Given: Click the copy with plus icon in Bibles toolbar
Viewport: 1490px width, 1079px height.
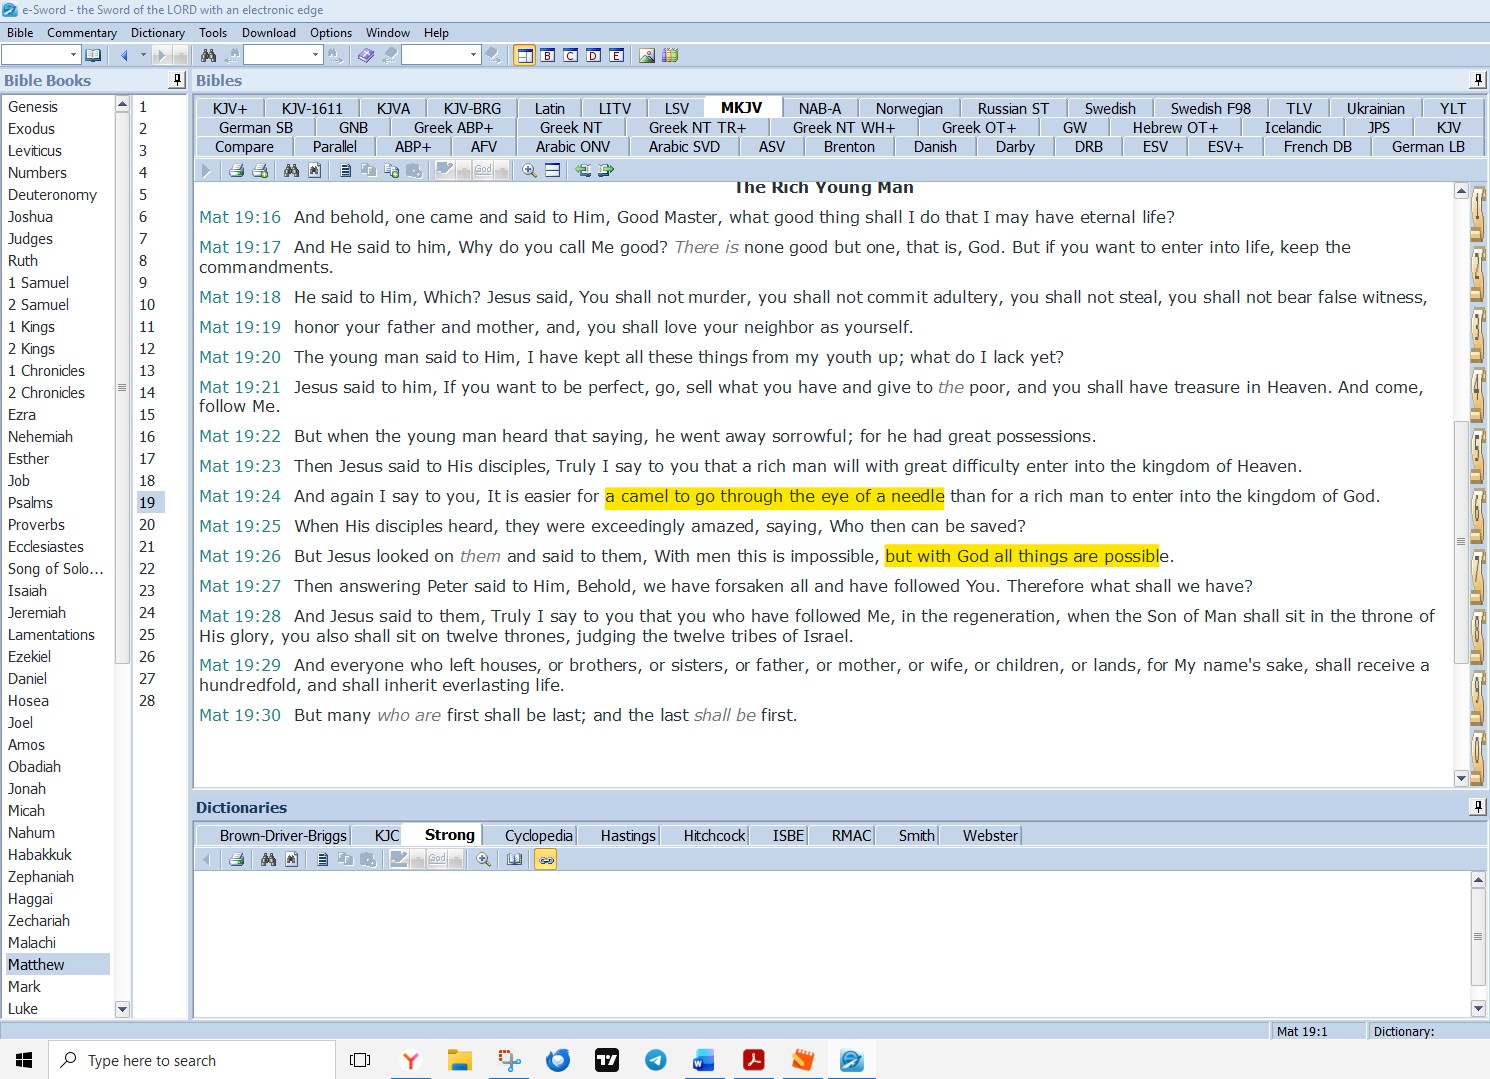Looking at the screenshot, I should (391, 171).
